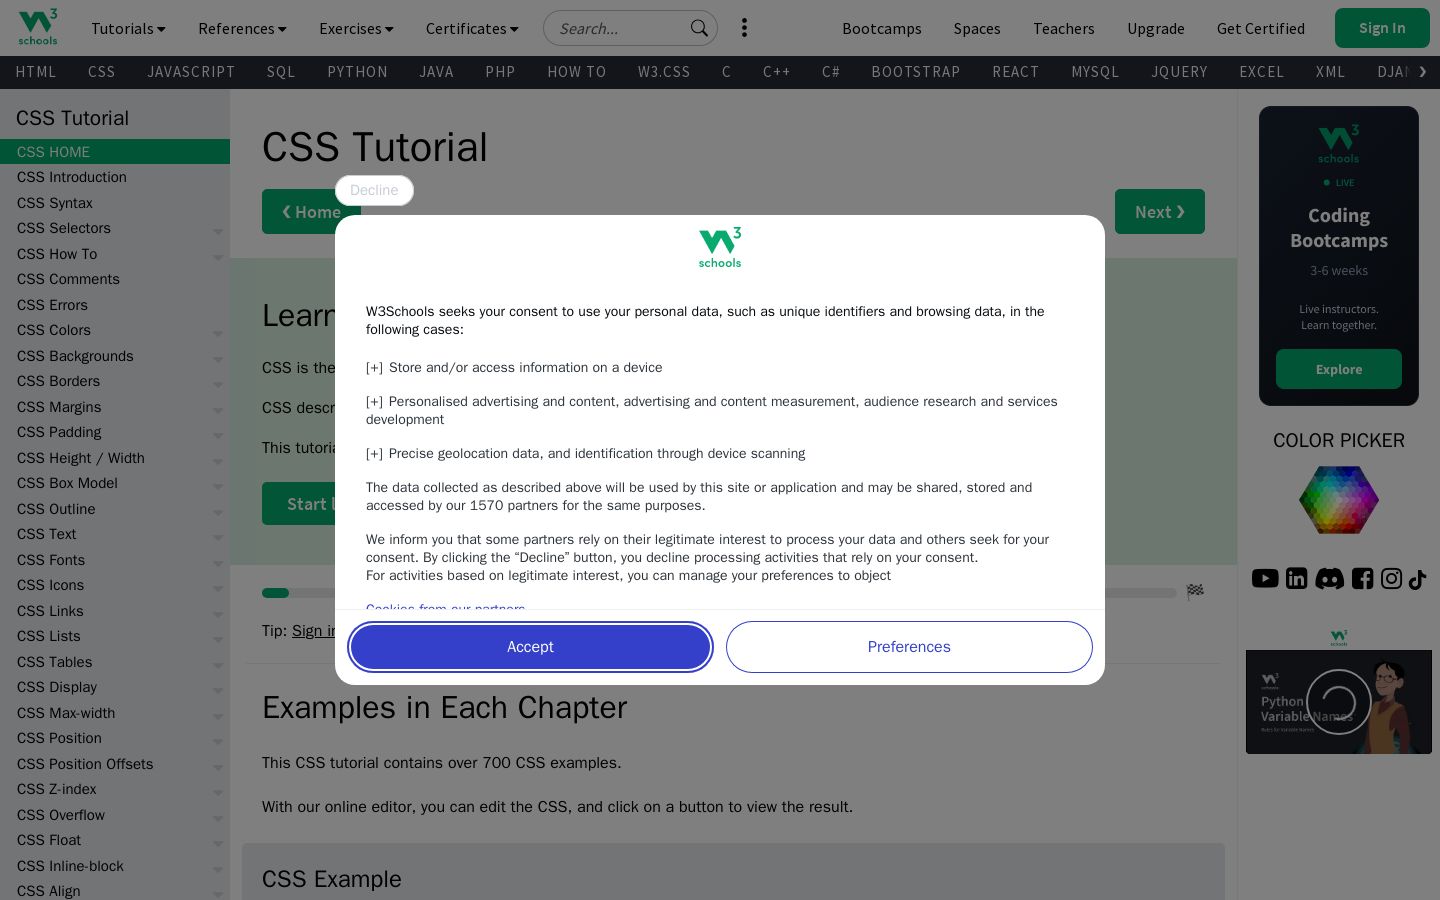The image size is (1440, 900).
Task: Accept the cookie consent
Action: [x=530, y=647]
